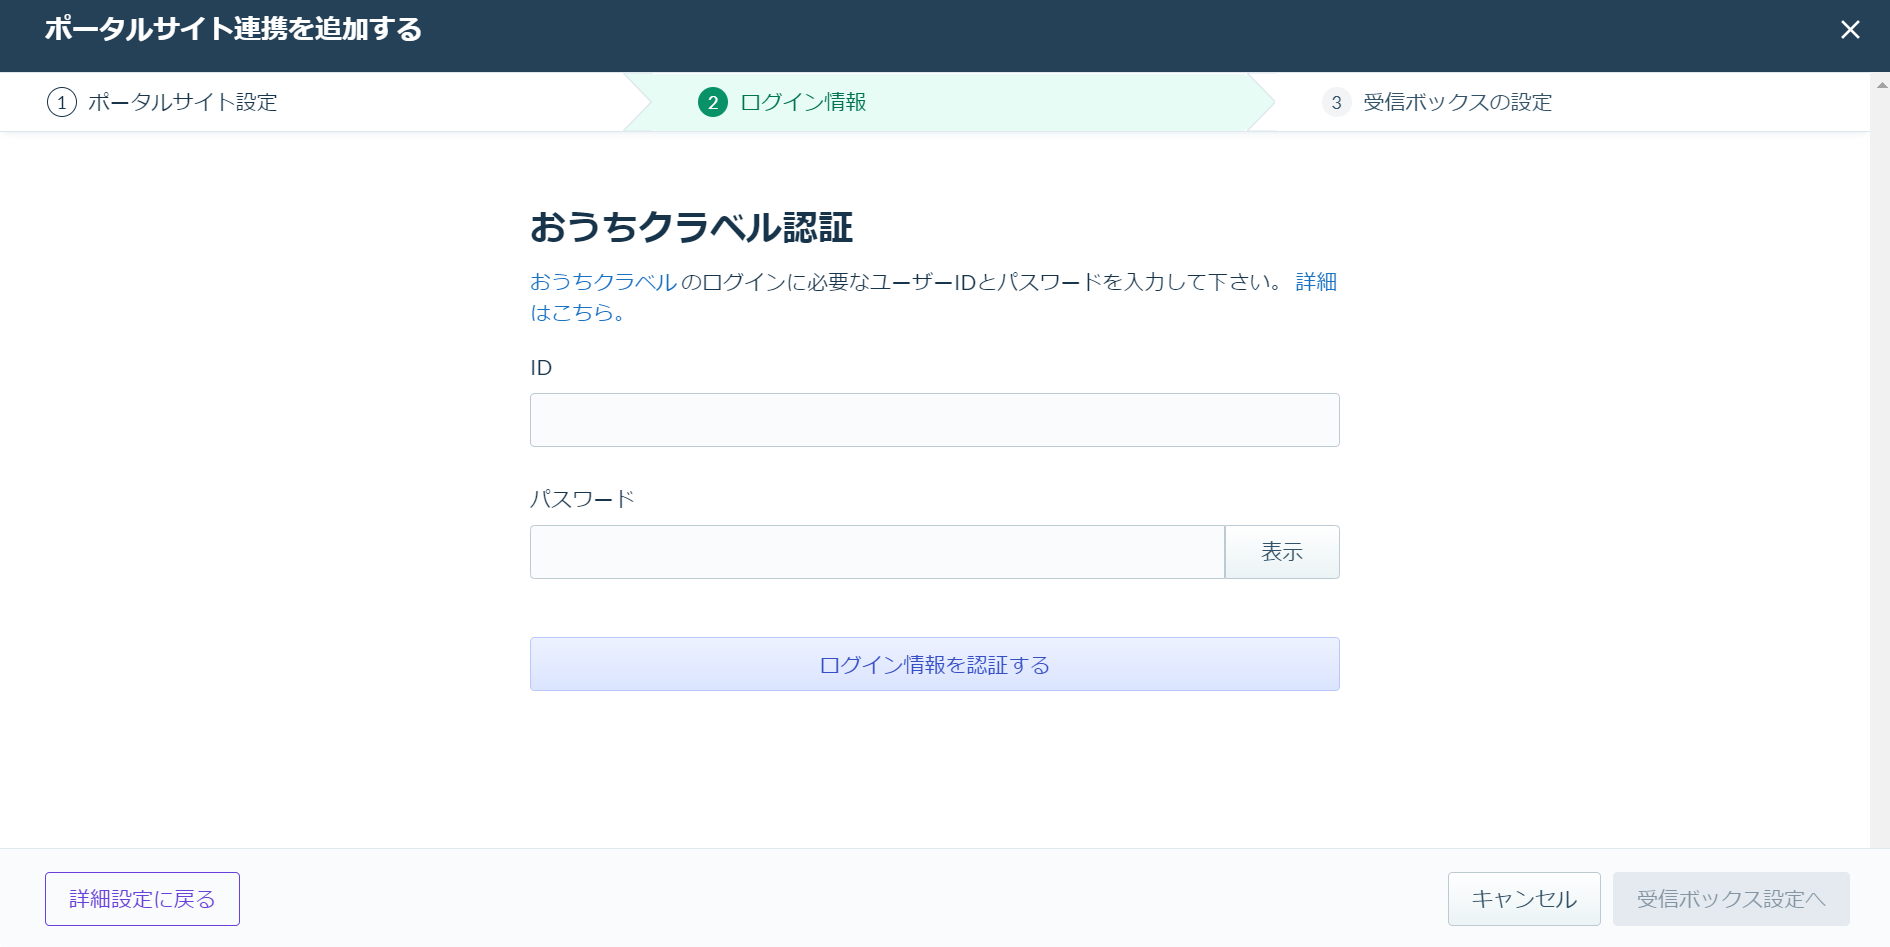Click ログイン情報を認証する button
The image size is (1890, 947).
click(935, 664)
